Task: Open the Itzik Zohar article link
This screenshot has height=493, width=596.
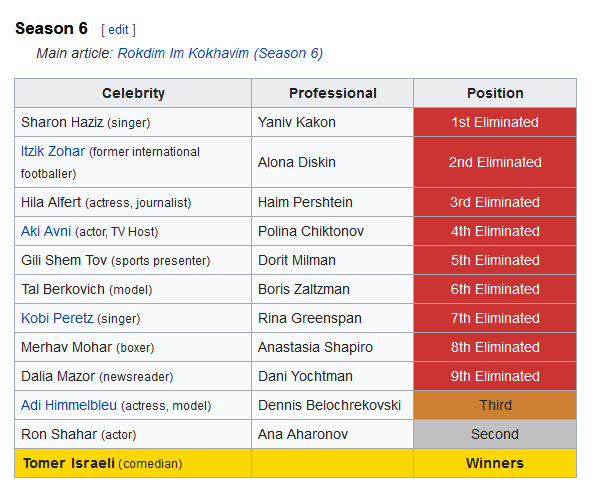Action: 53,151
